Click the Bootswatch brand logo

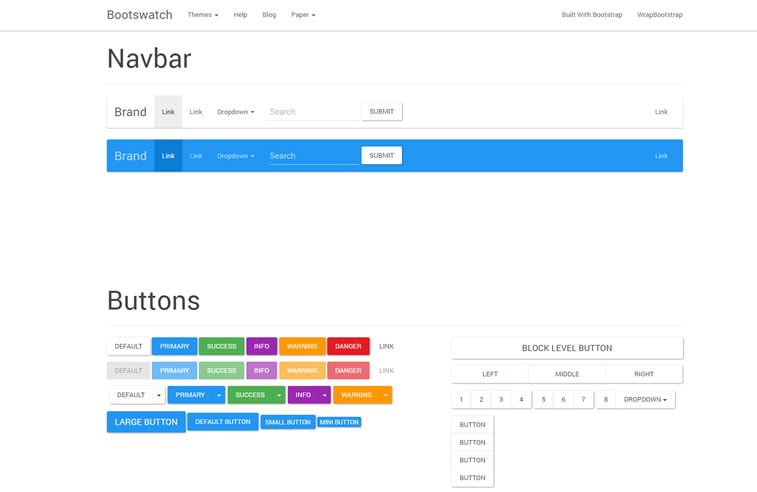(x=139, y=15)
